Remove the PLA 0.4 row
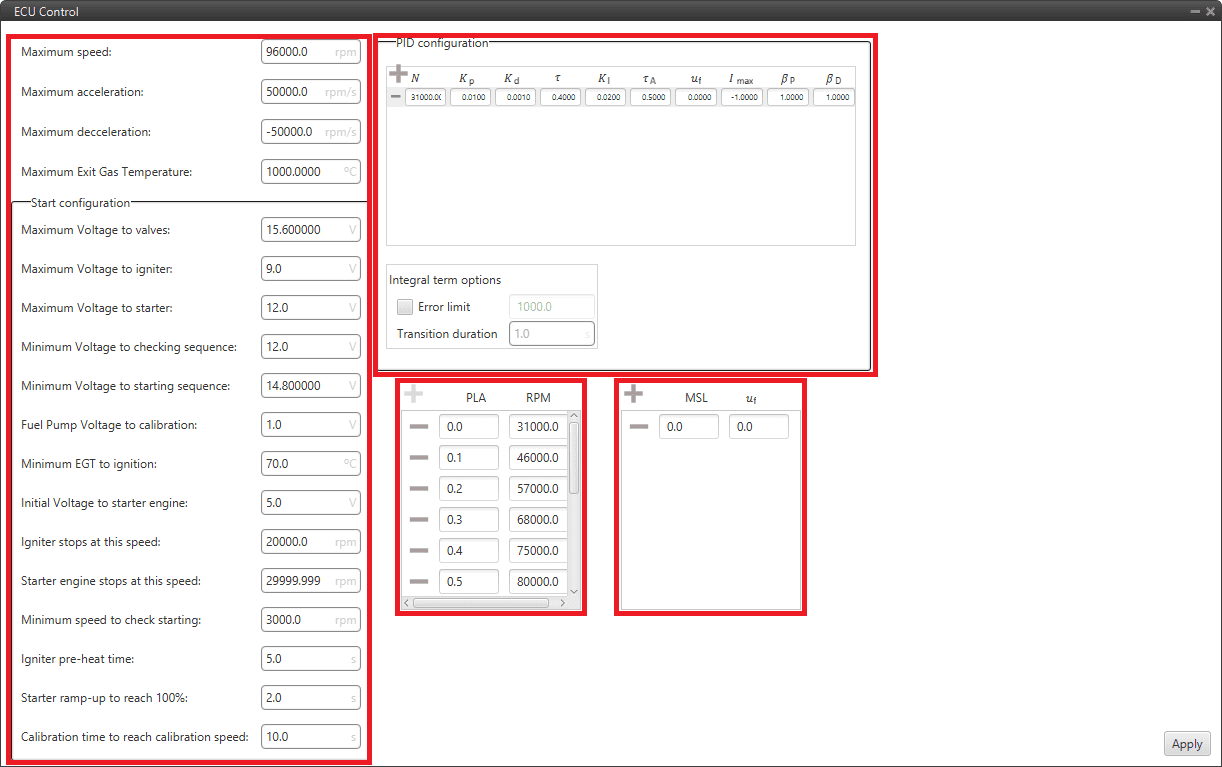The height and width of the screenshot is (767, 1222). point(419,551)
